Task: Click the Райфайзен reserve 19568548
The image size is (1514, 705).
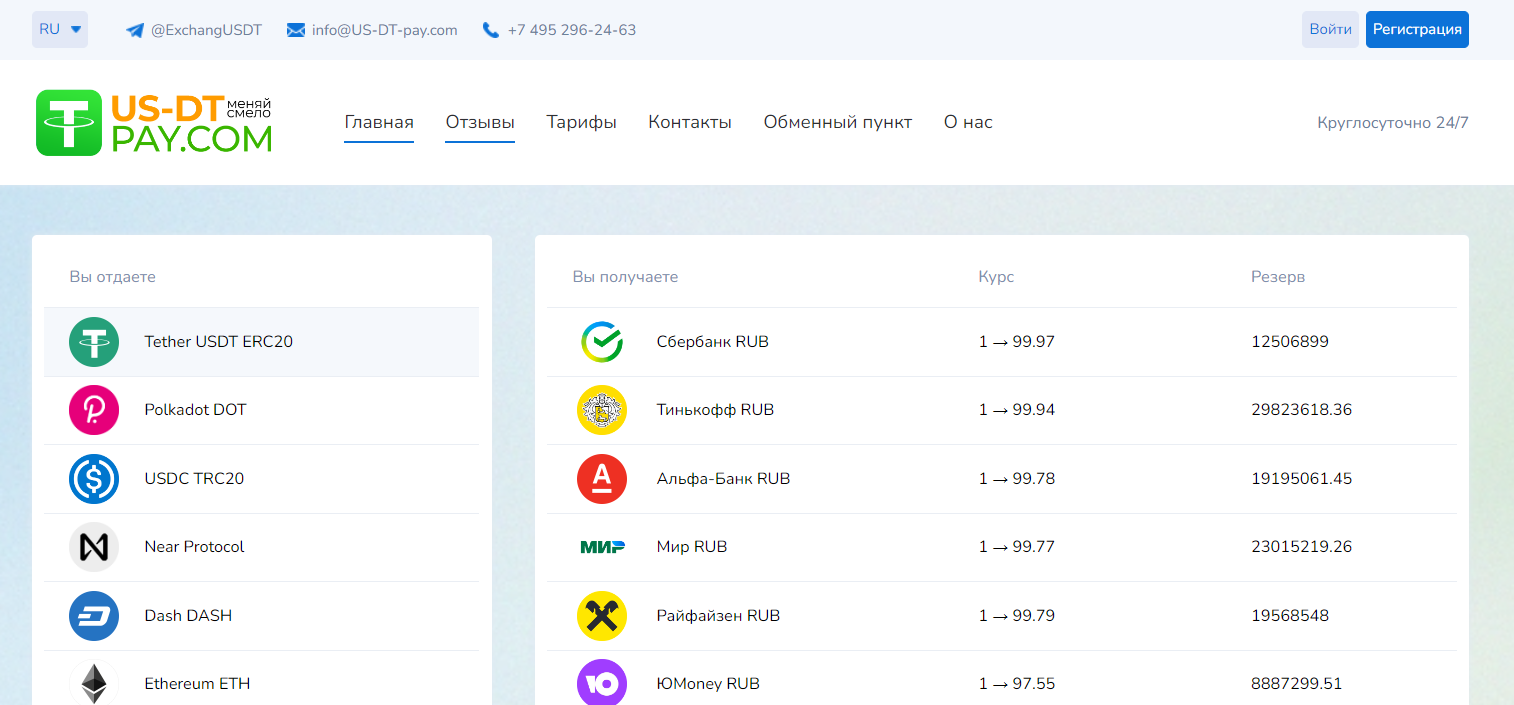Action: tap(1290, 616)
